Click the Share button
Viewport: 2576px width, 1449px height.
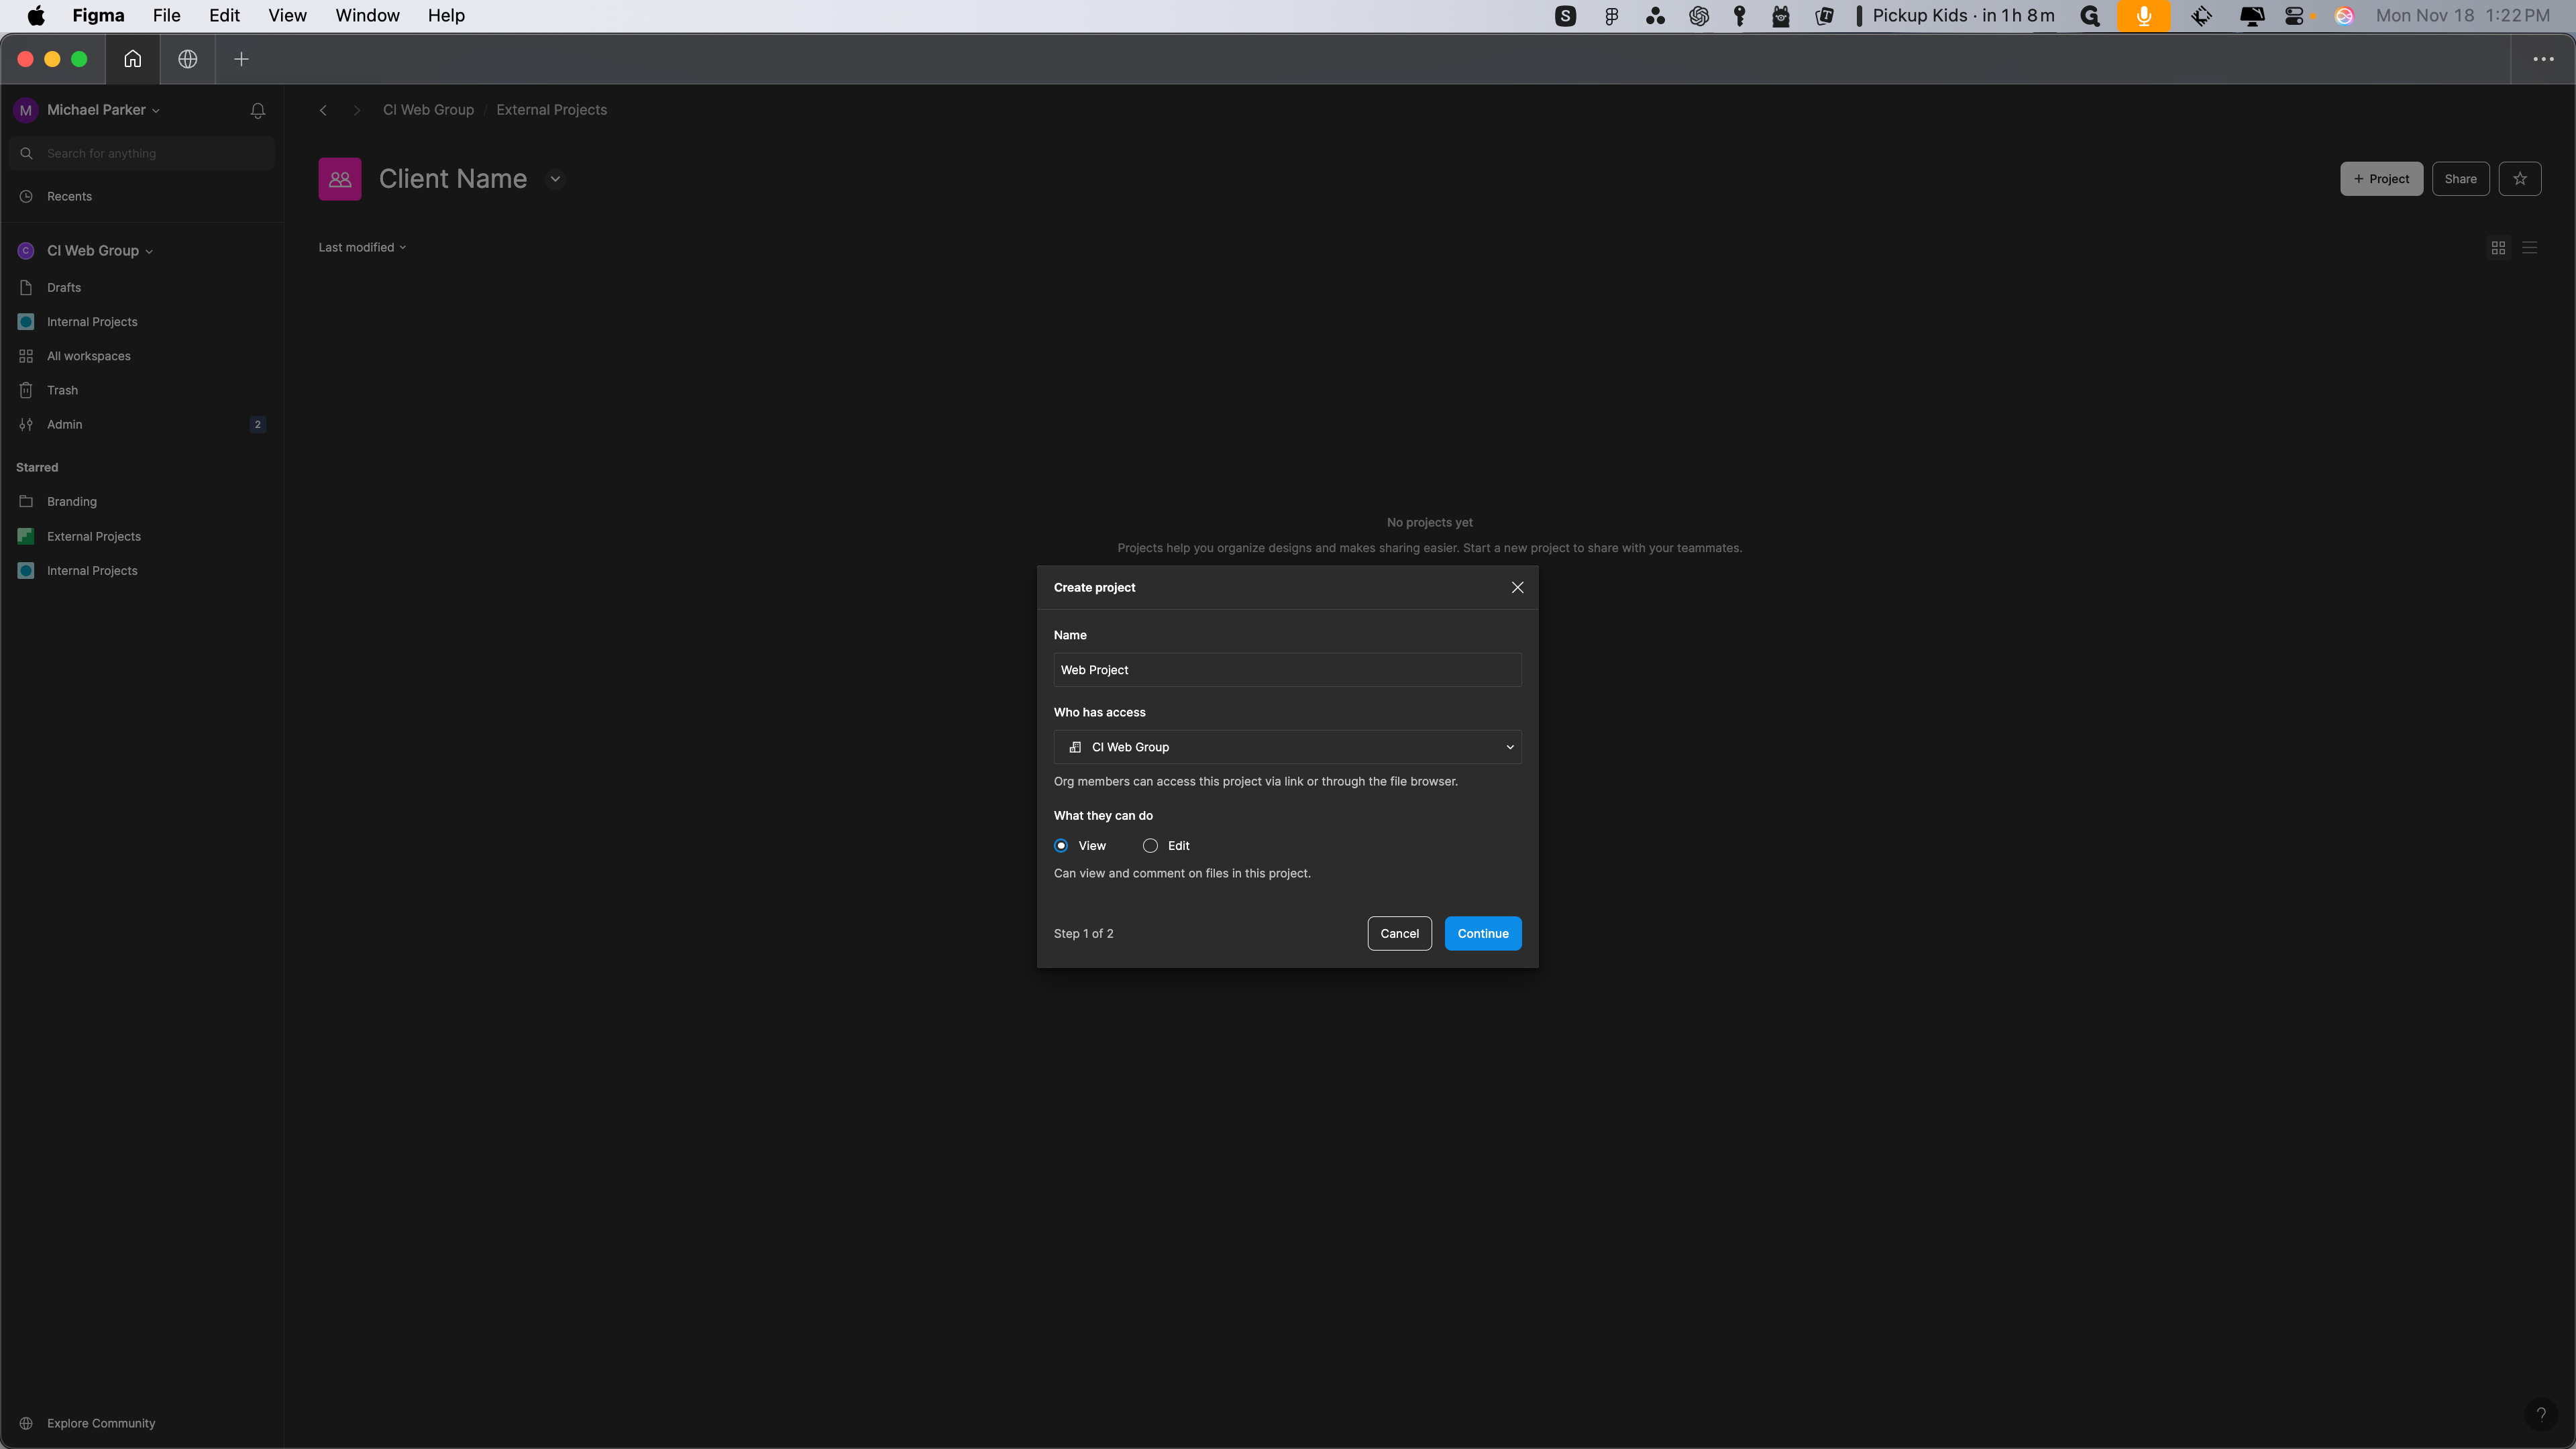click(x=2460, y=179)
